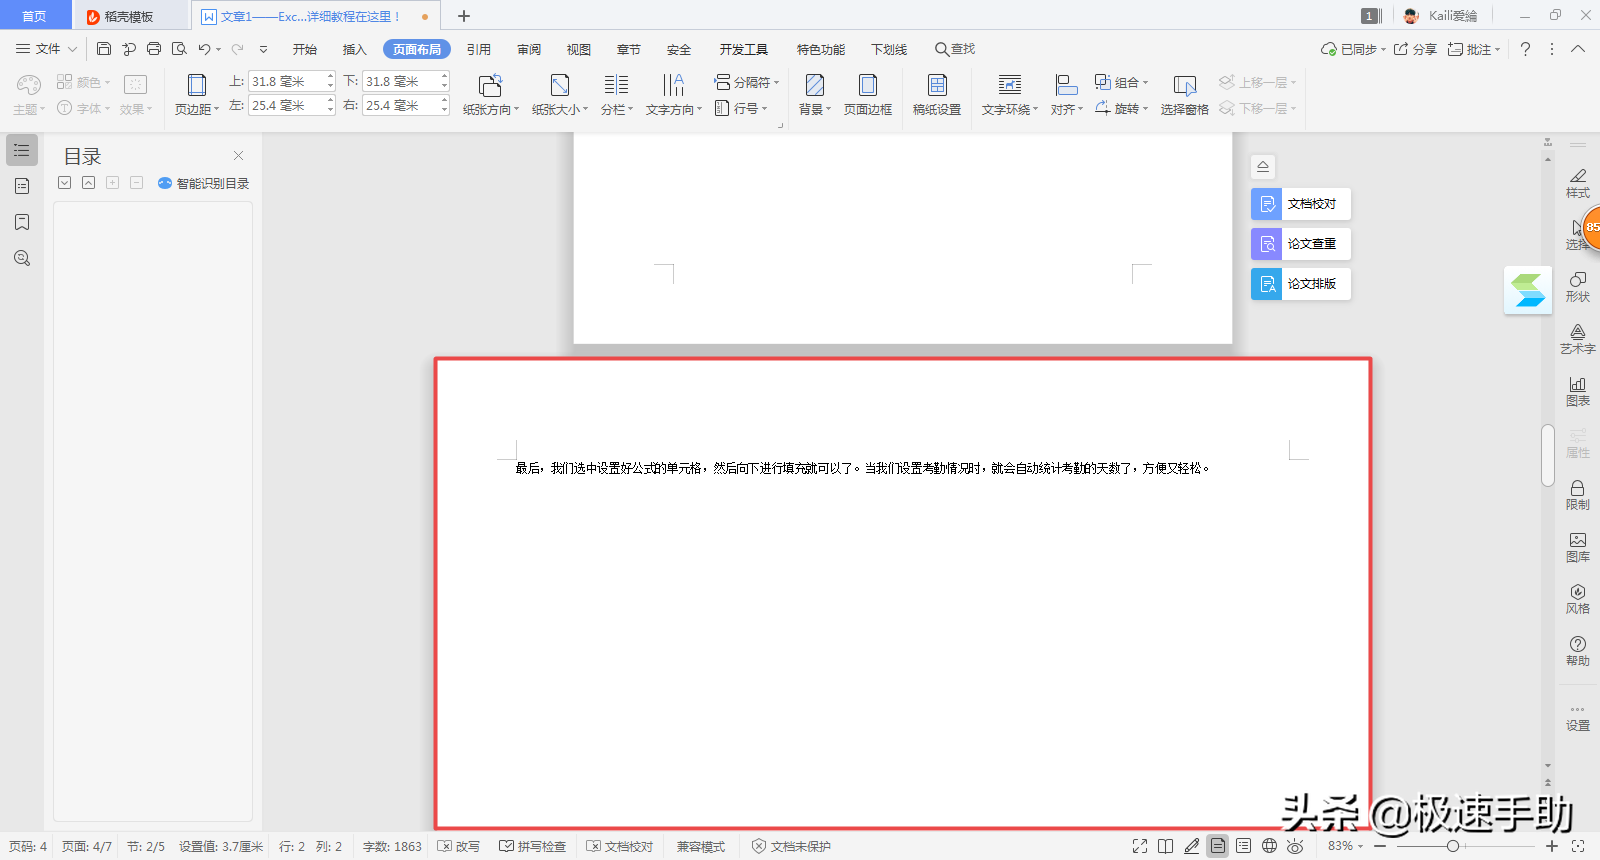Open 图库 gallery in the right sidebar
This screenshot has height=860, width=1600.
(1578, 547)
